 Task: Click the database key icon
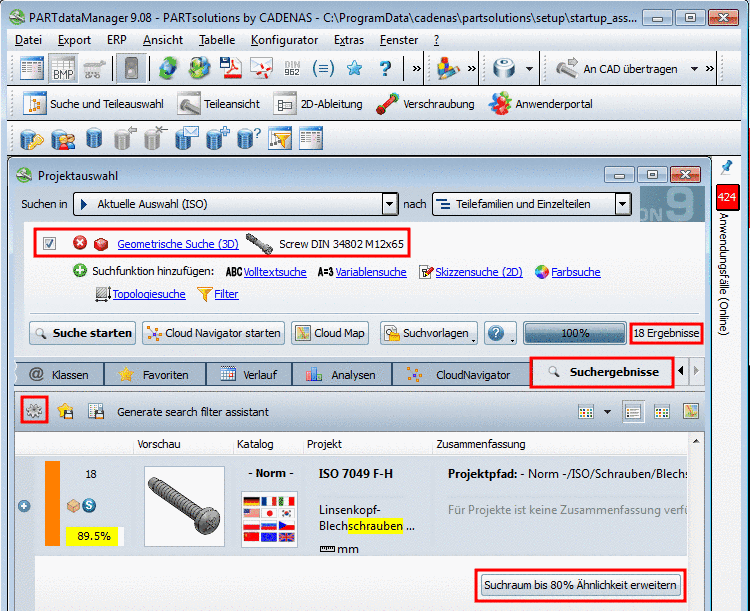(32, 140)
